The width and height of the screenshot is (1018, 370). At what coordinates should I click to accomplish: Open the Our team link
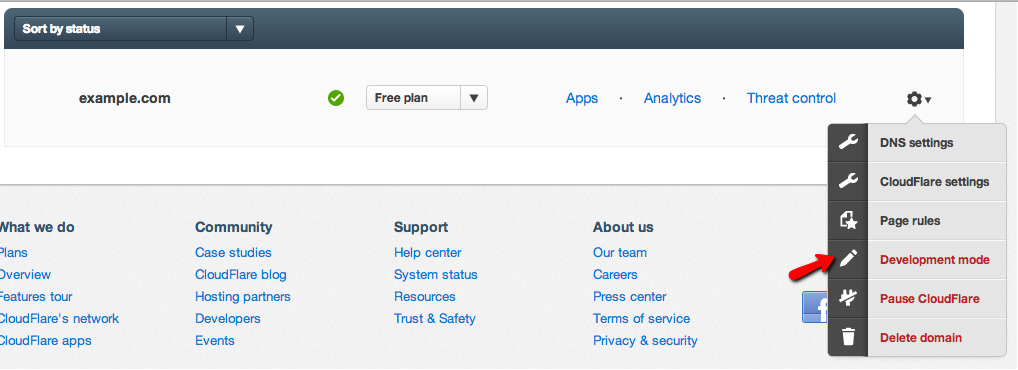click(620, 253)
